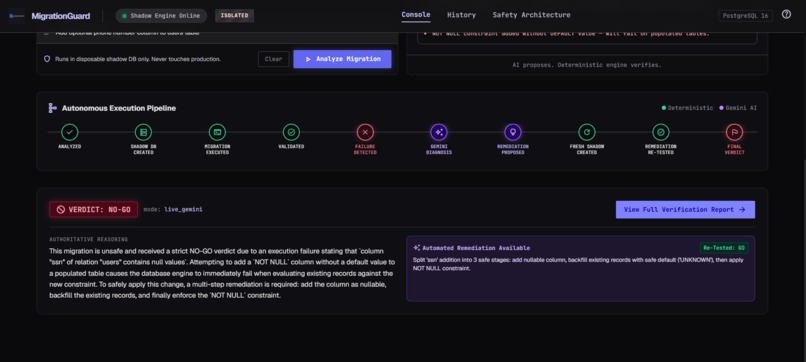
Task: Click the Autonomous Execution Pipeline header icon
Action: pos(52,108)
